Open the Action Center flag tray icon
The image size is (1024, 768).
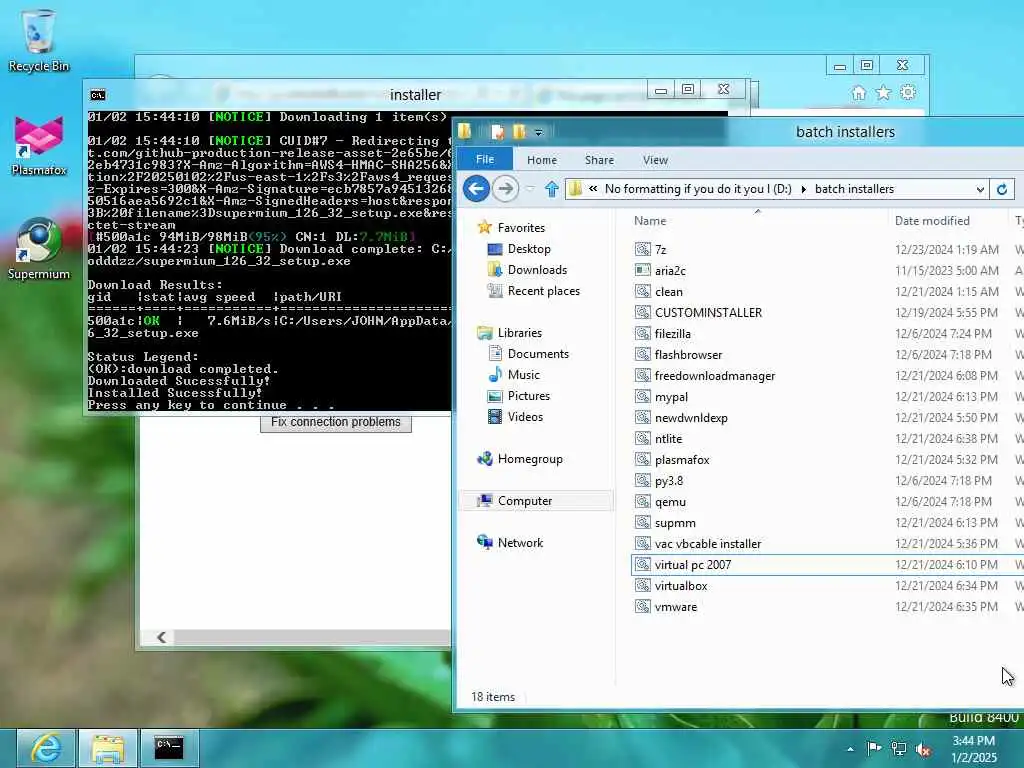point(874,748)
